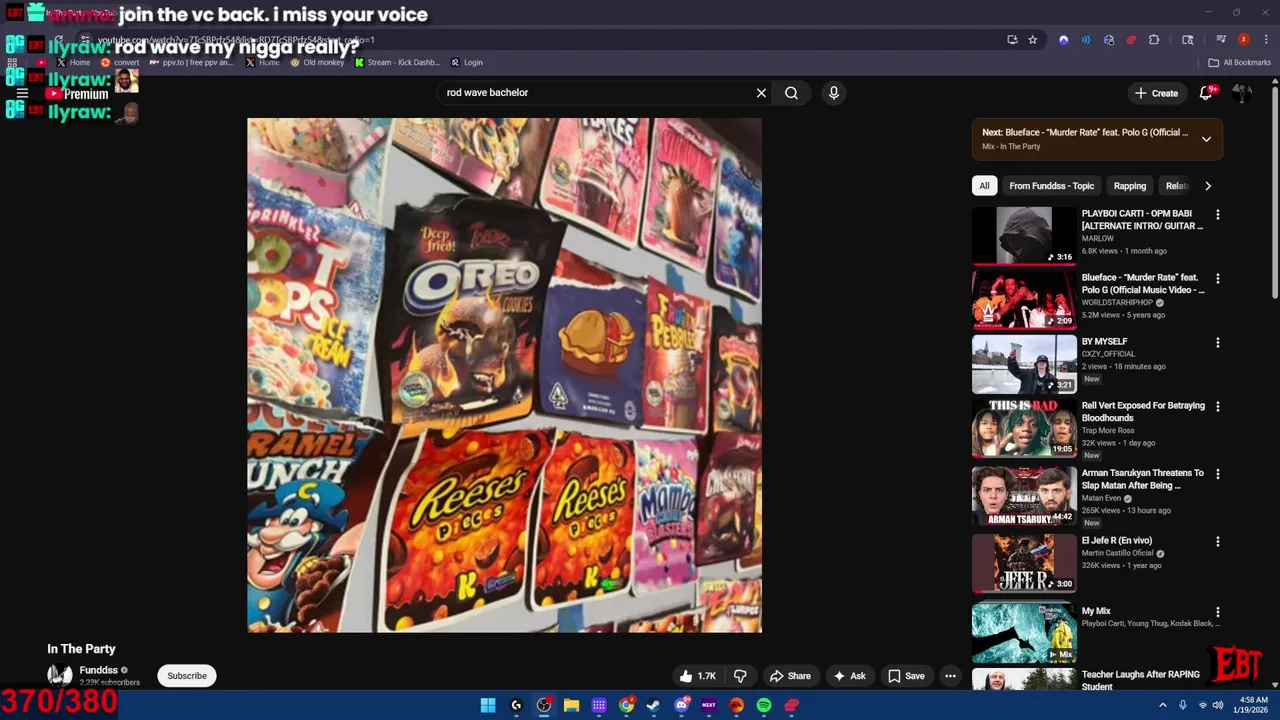Open Rell Vert Exposed video title
The image size is (1280, 720).
point(1143,412)
